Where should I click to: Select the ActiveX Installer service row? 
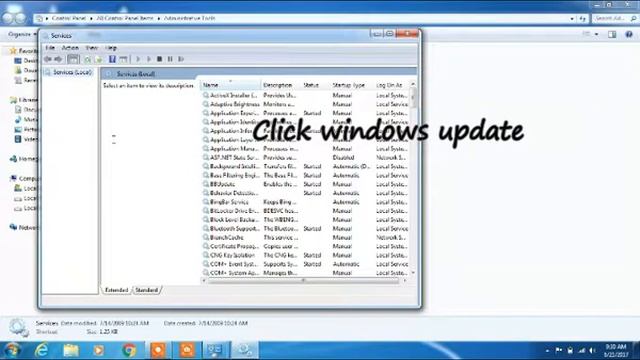tap(305, 95)
